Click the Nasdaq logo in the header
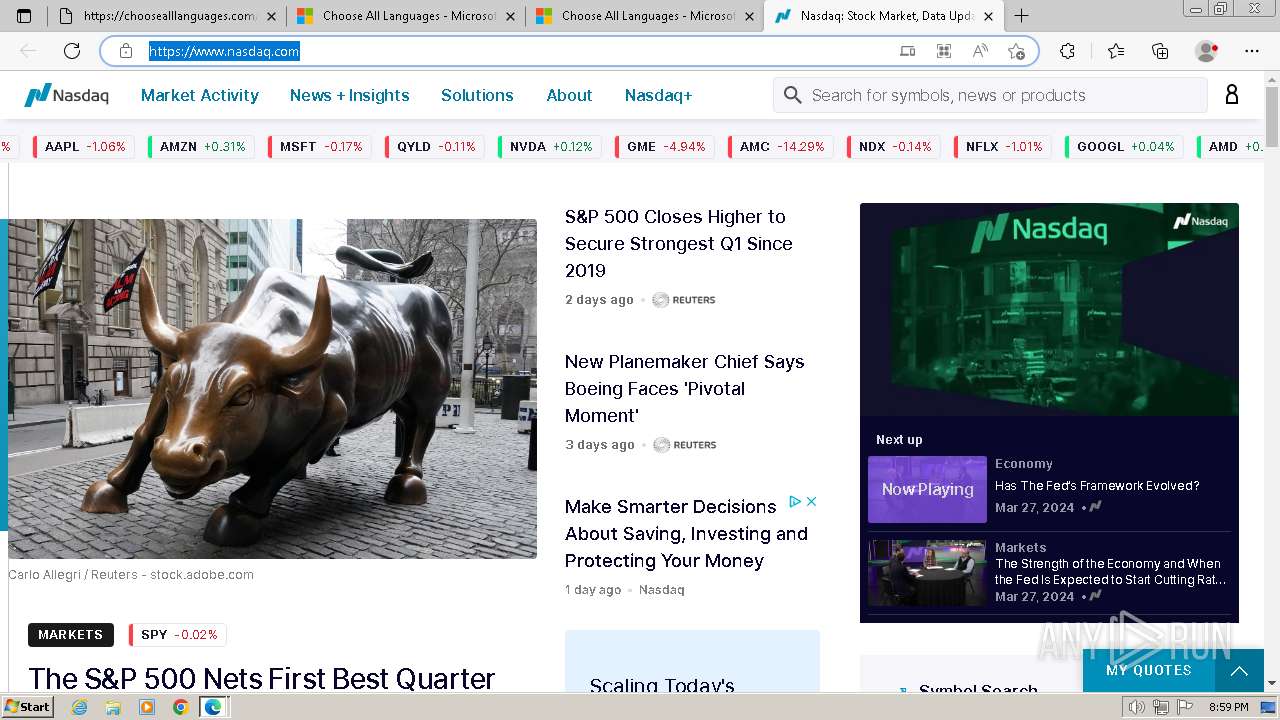The width and height of the screenshot is (1280, 720). pos(66,95)
